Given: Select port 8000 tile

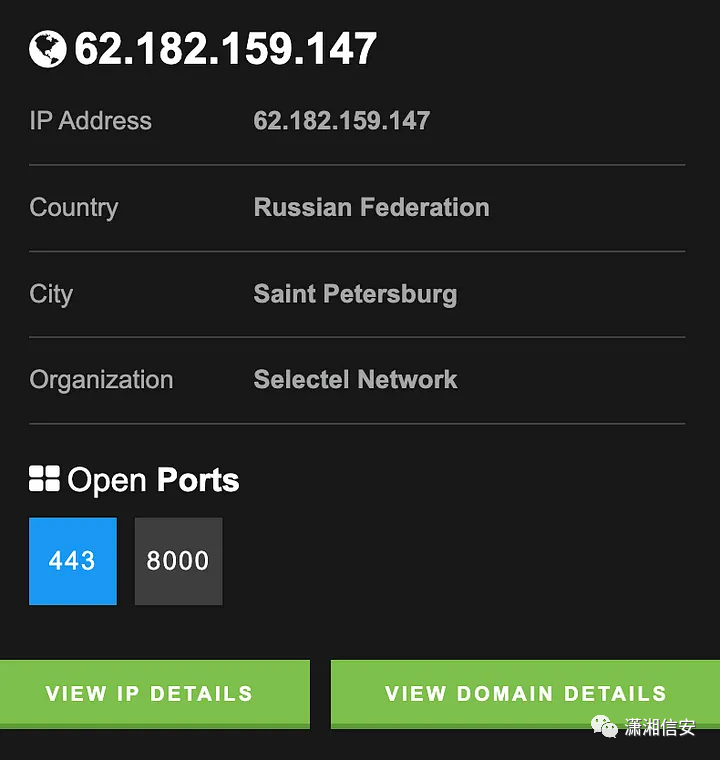Looking at the screenshot, I should [178, 561].
